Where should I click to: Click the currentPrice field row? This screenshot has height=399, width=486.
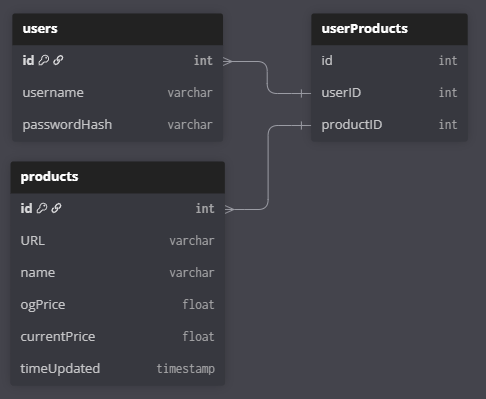coord(118,337)
